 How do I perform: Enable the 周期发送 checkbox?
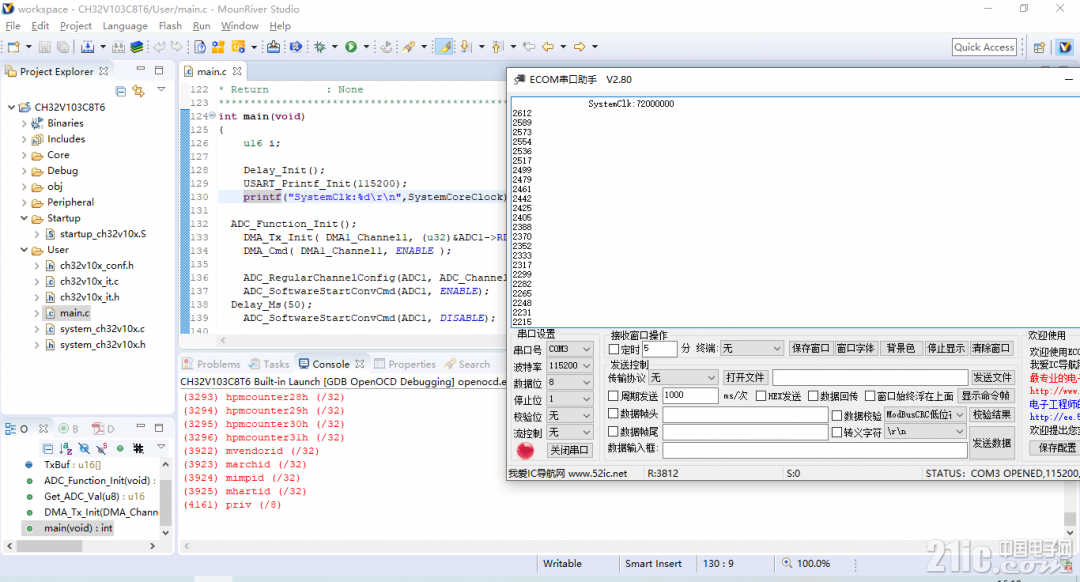(613, 396)
